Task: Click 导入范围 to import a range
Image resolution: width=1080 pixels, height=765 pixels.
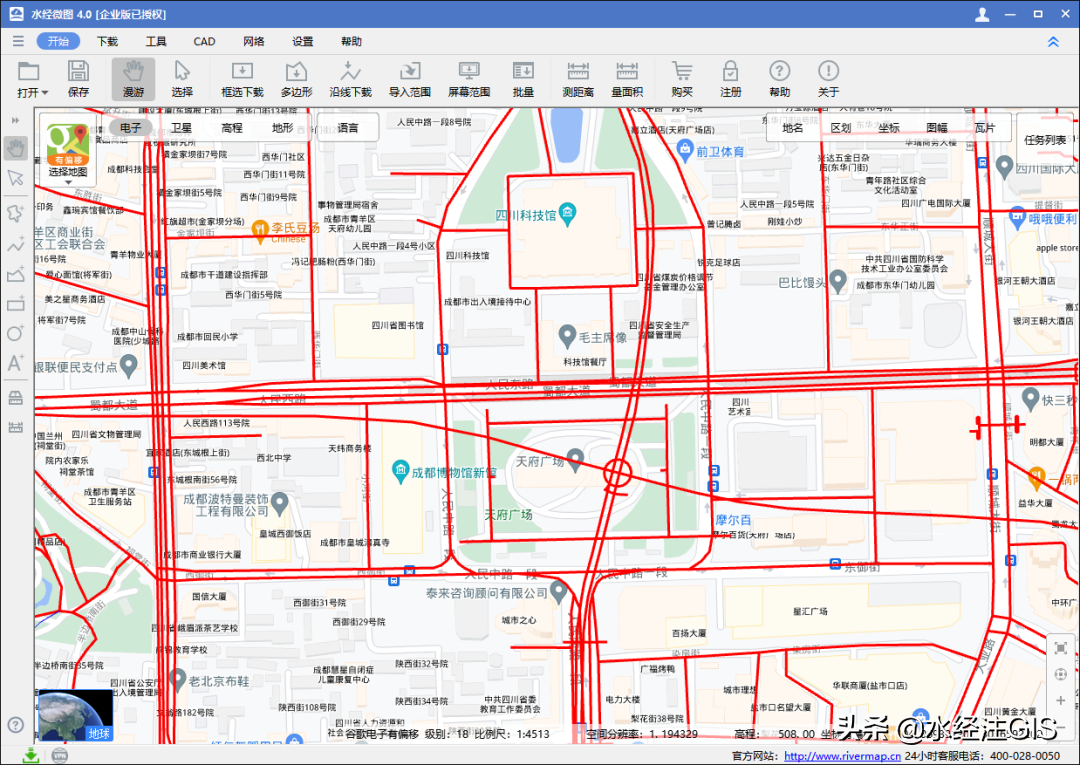Action: click(410, 78)
